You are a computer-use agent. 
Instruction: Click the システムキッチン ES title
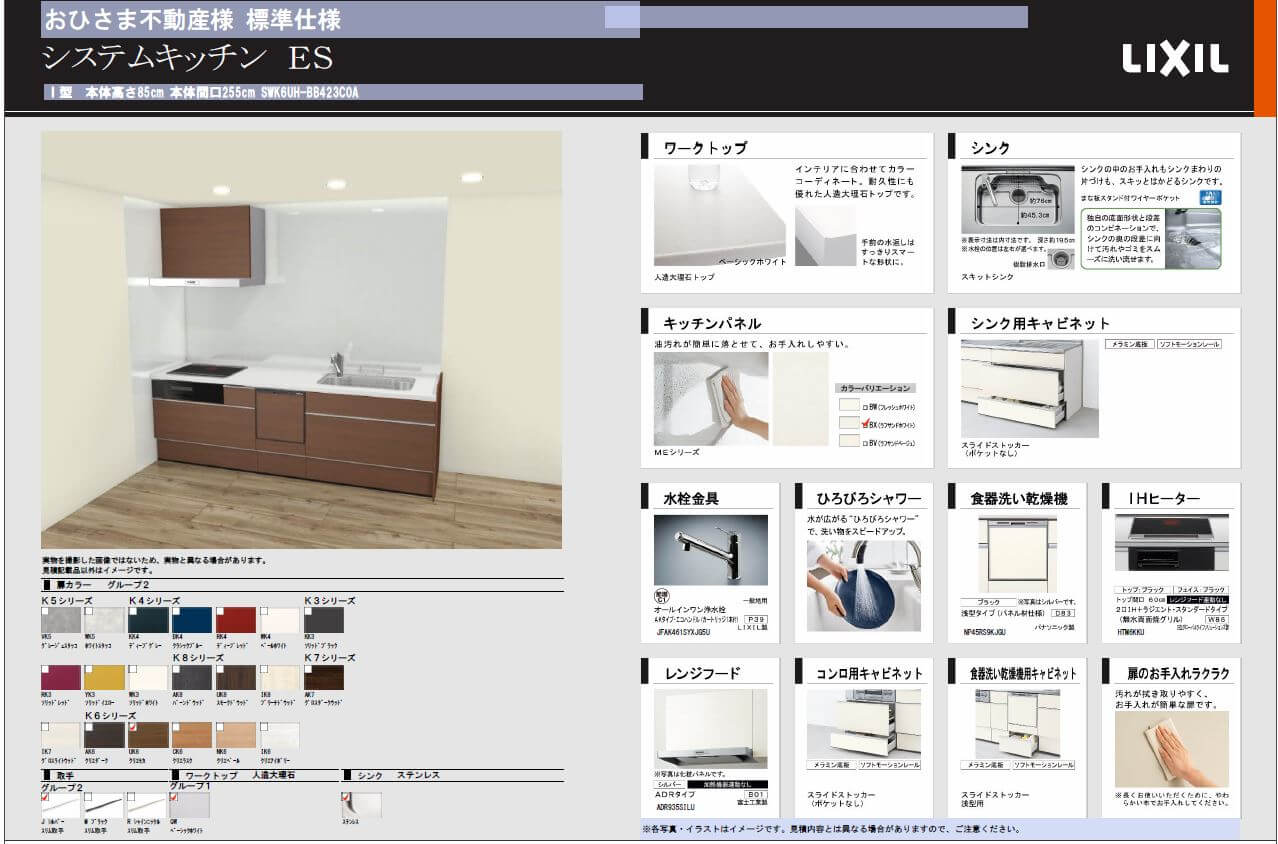188,59
